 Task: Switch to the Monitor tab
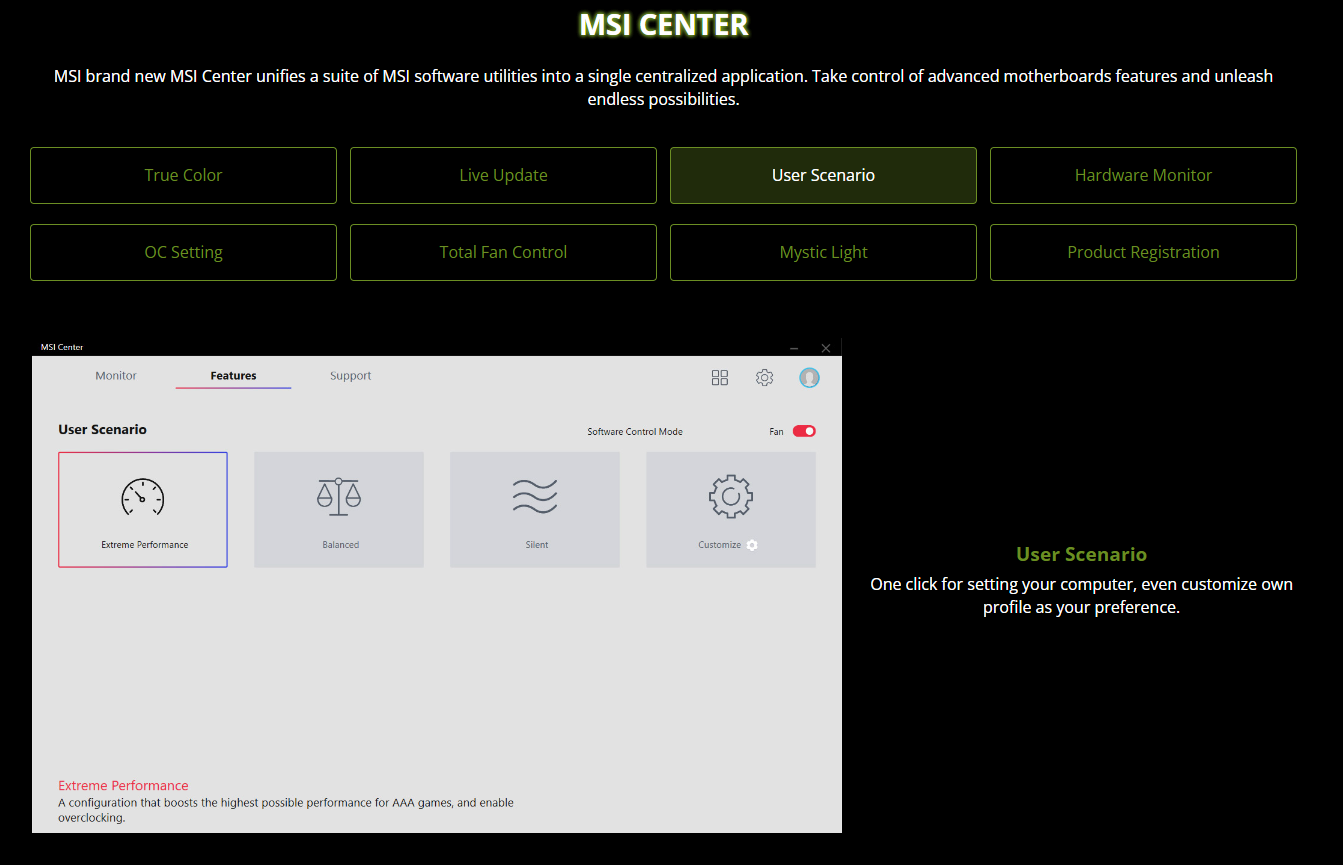[116, 376]
